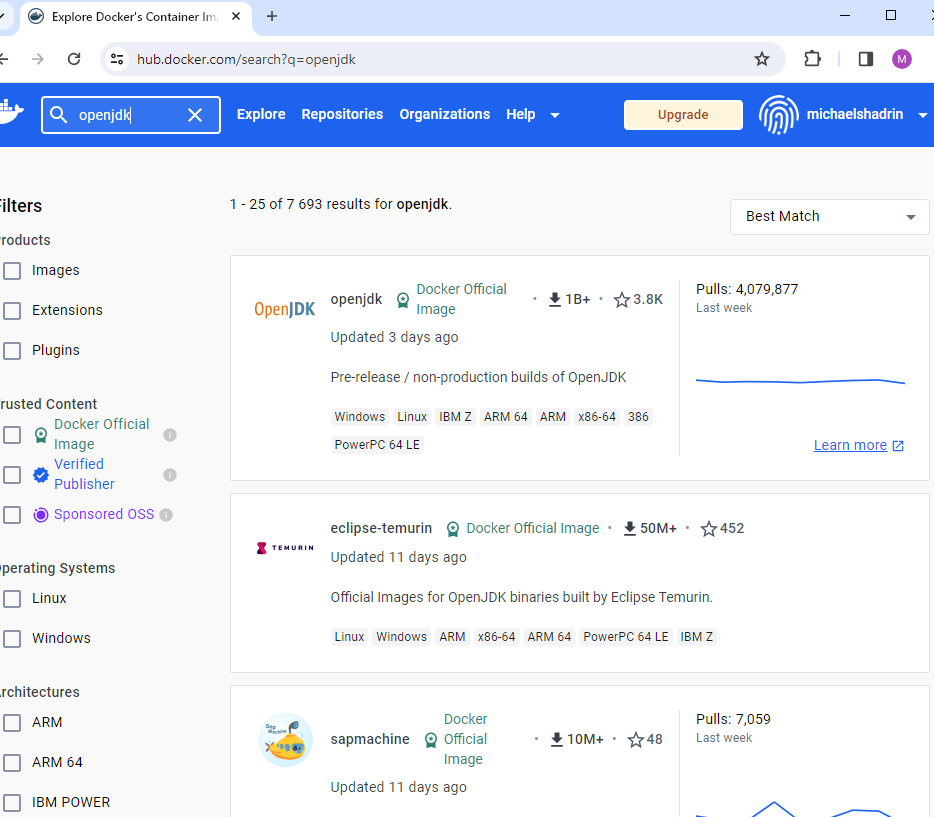Show info for Docker Official Image filter
This screenshot has width=934, height=817.
pos(170,435)
